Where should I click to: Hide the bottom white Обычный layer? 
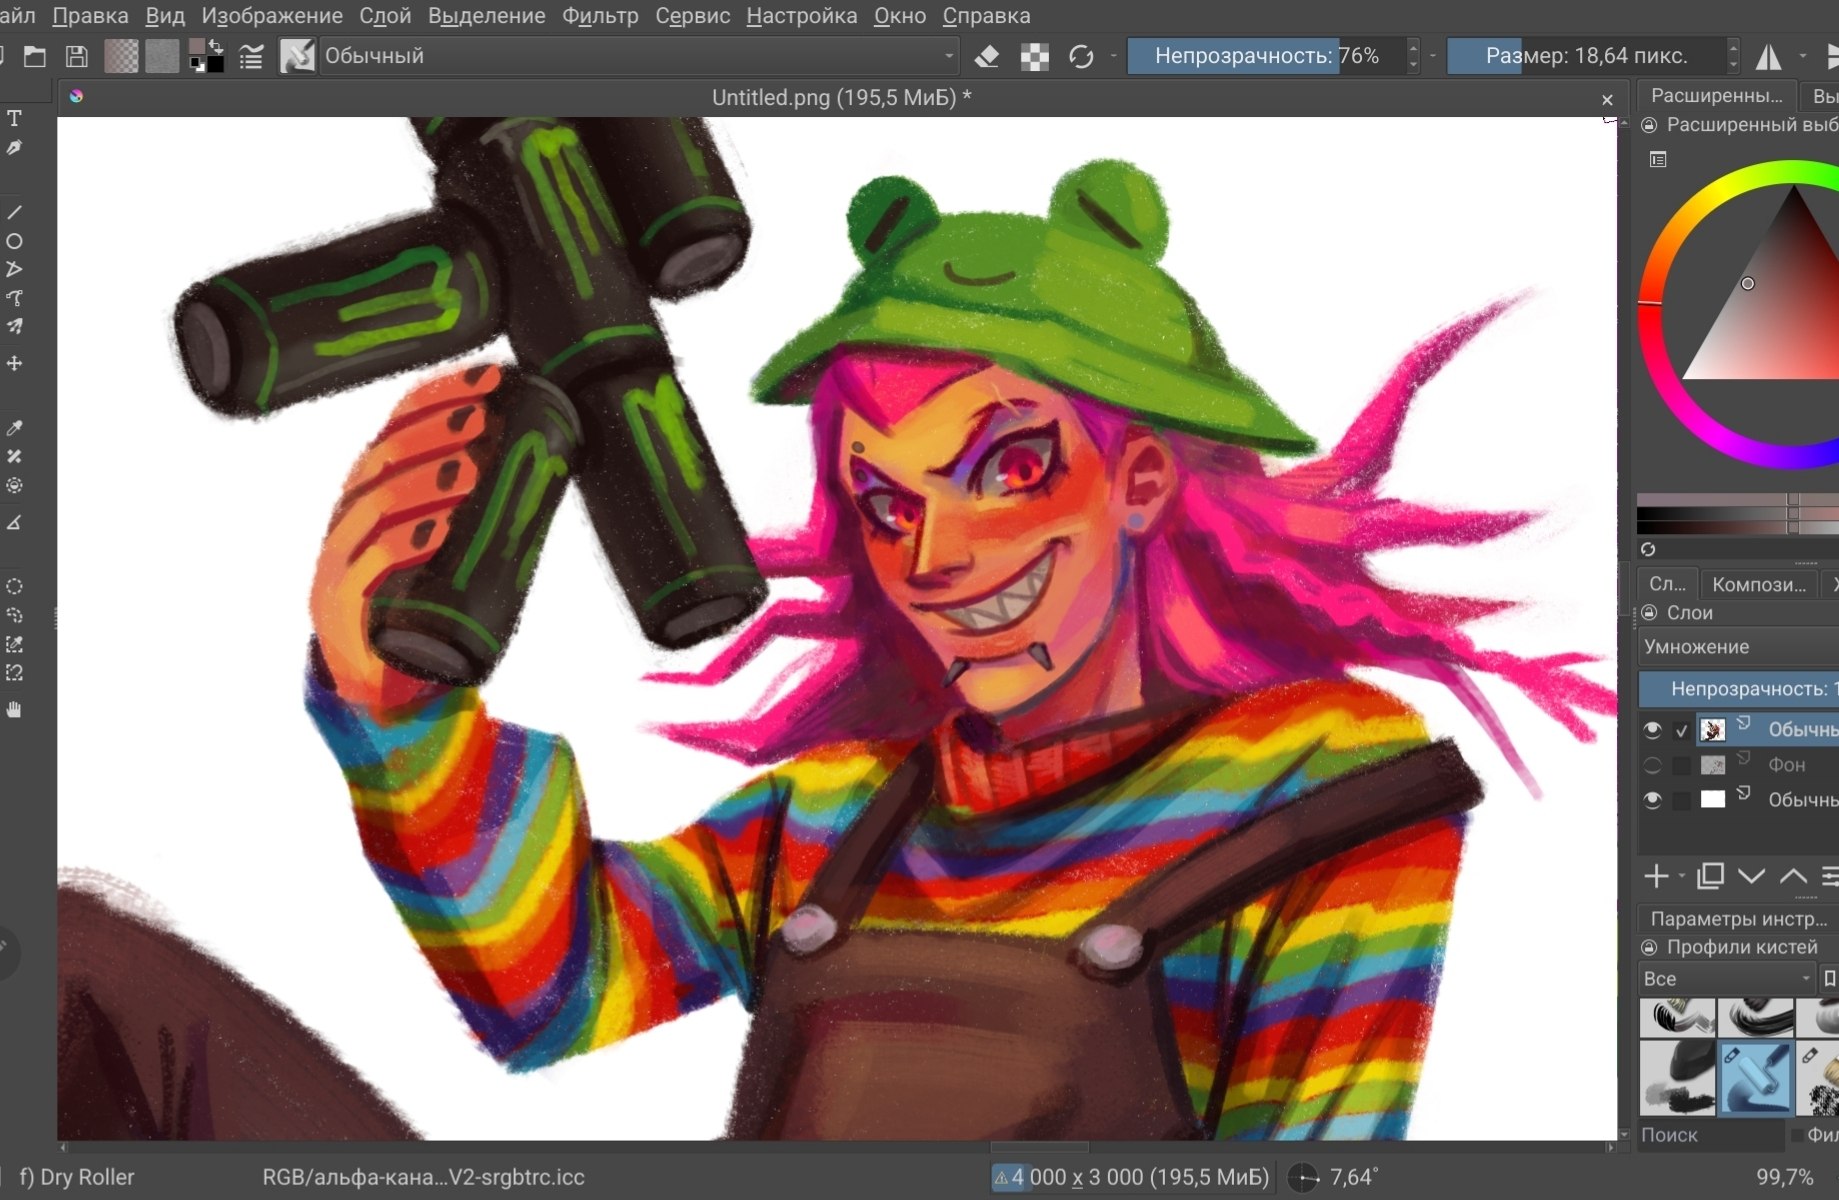[x=1652, y=800]
